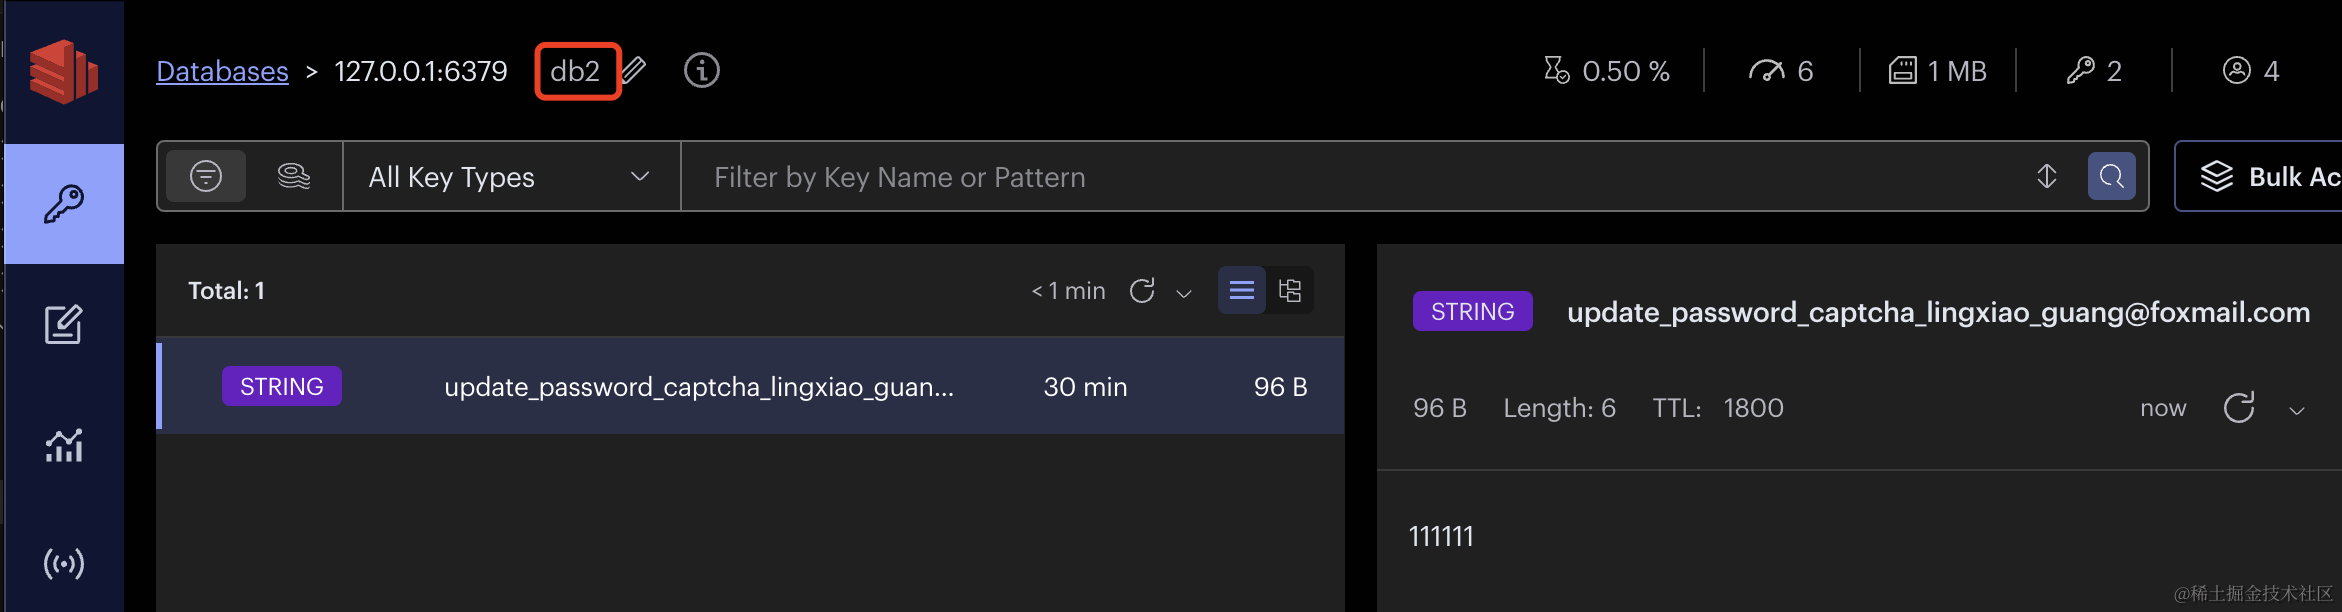Go back to Databases list
This screenshot has height=612, width=2342.
tap(222, 71)
